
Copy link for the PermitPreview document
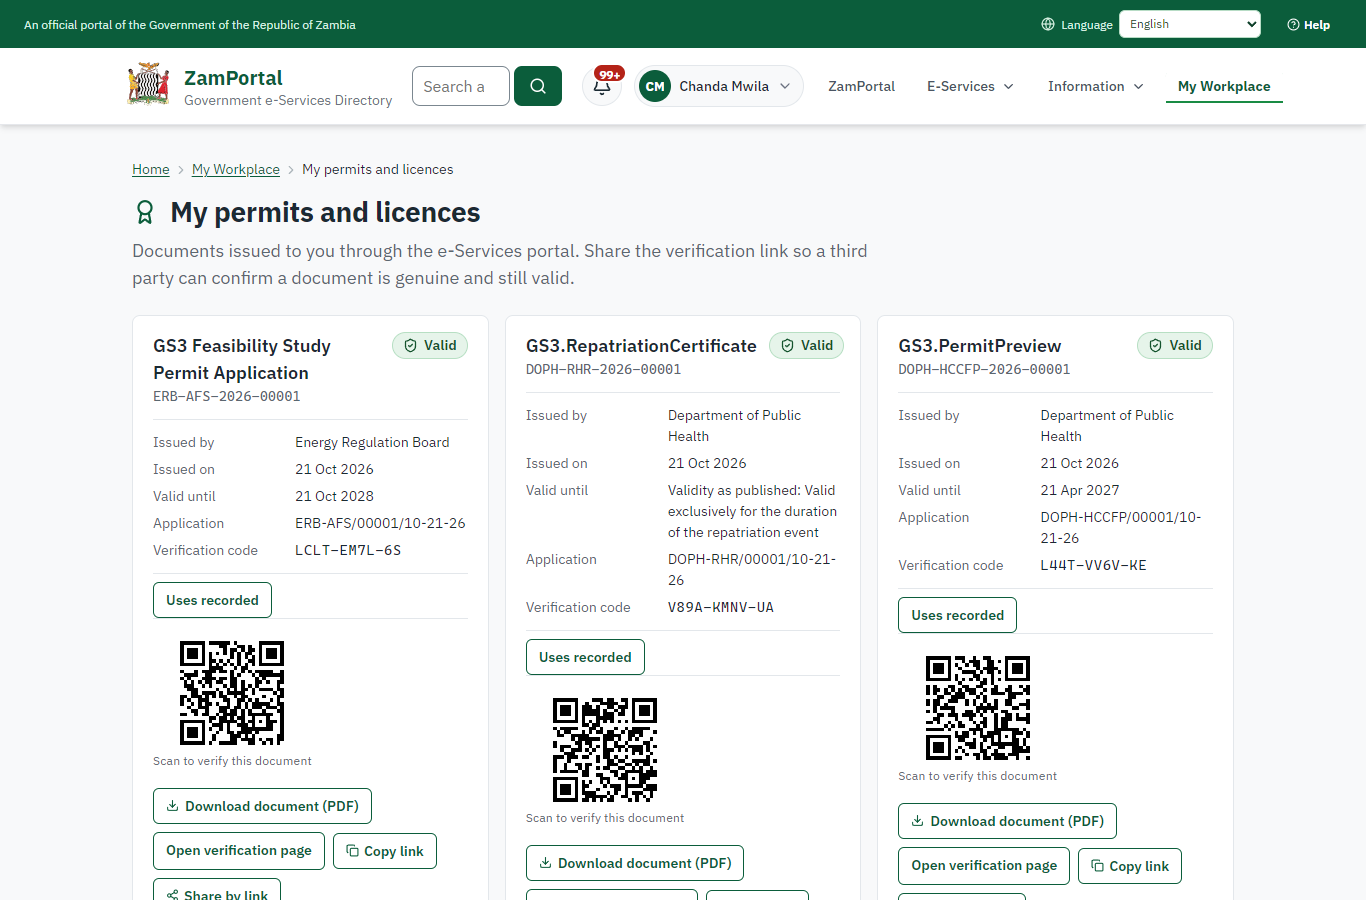(1130, 866)
